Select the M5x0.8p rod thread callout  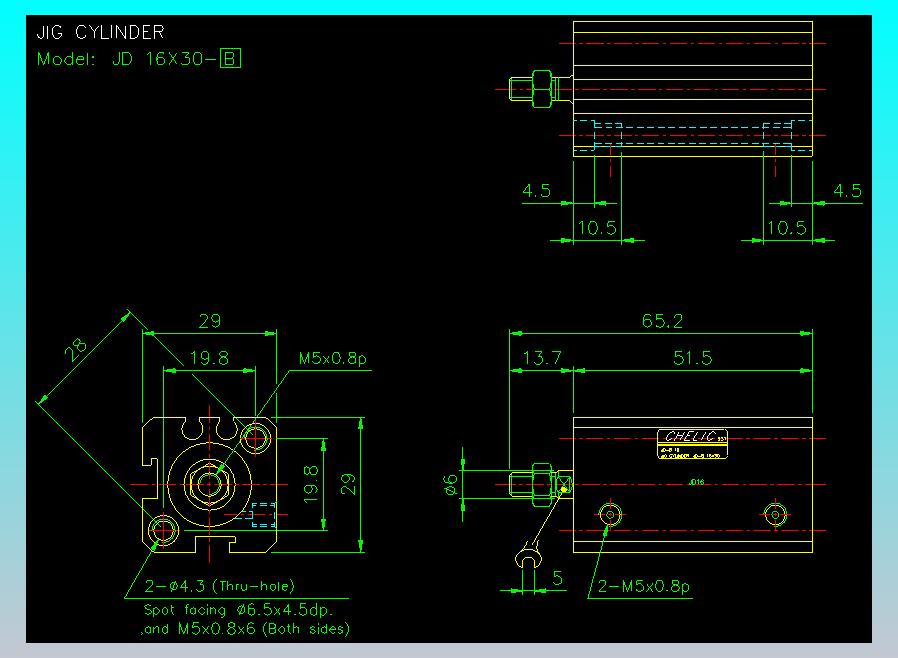(332, 358)
